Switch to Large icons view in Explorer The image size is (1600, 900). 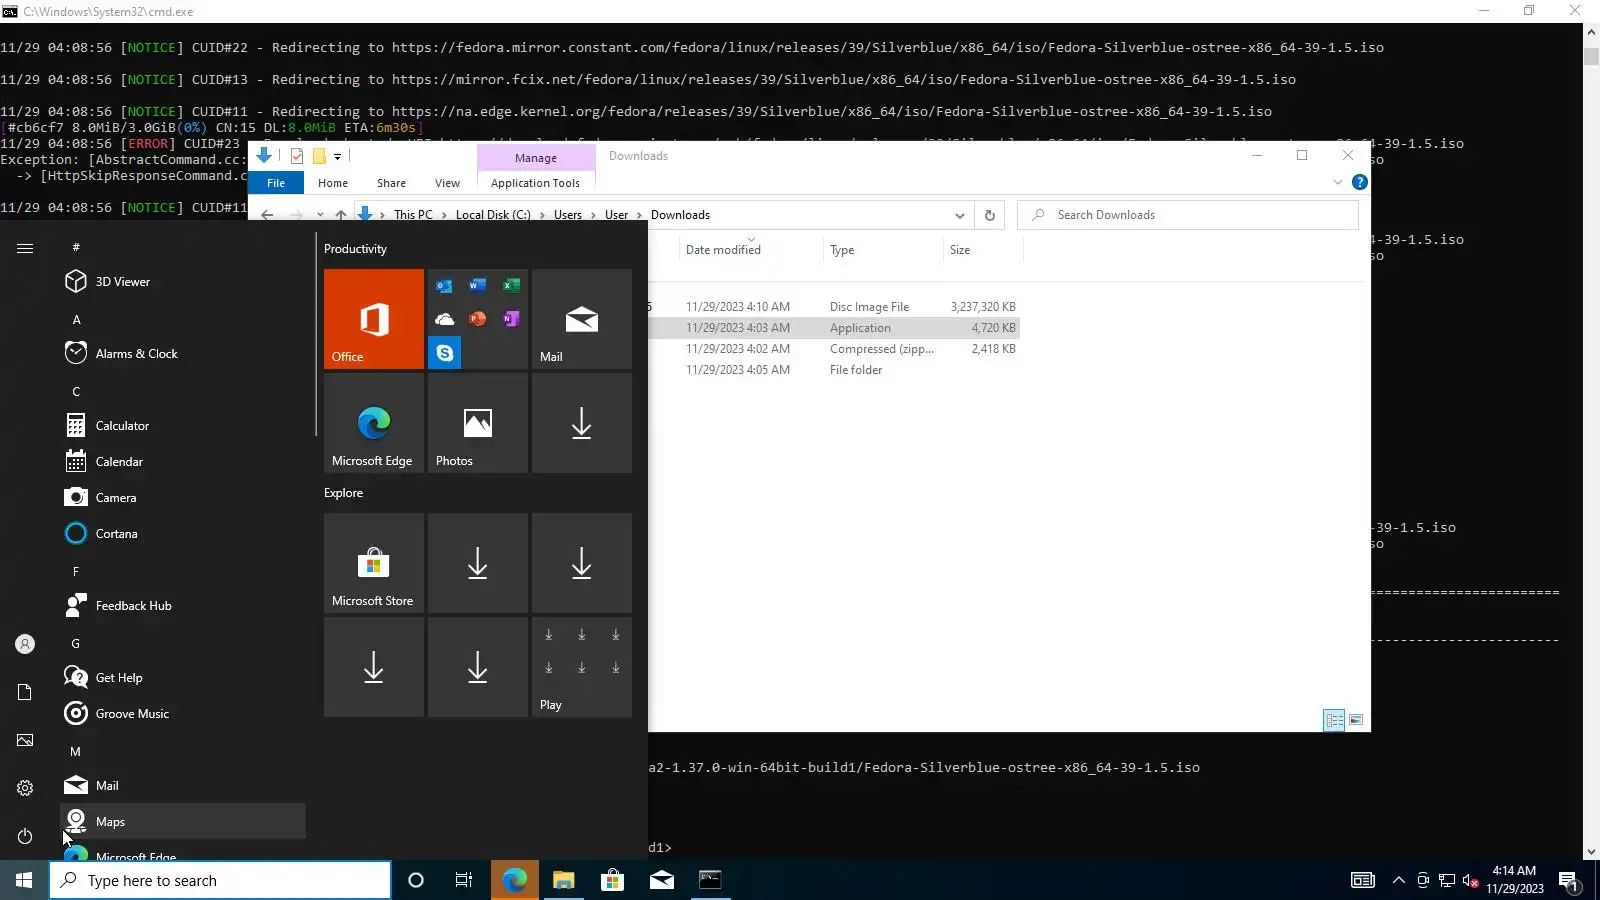click(x=1356, y=720)
